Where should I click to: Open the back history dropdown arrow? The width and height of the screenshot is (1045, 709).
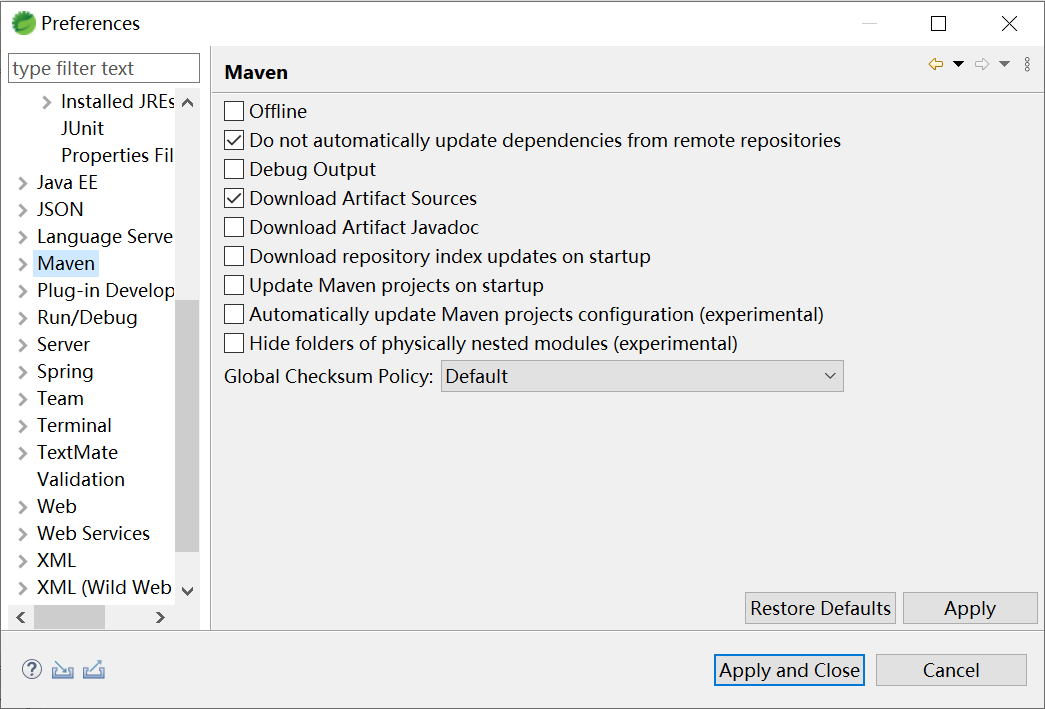pos(958,65)
